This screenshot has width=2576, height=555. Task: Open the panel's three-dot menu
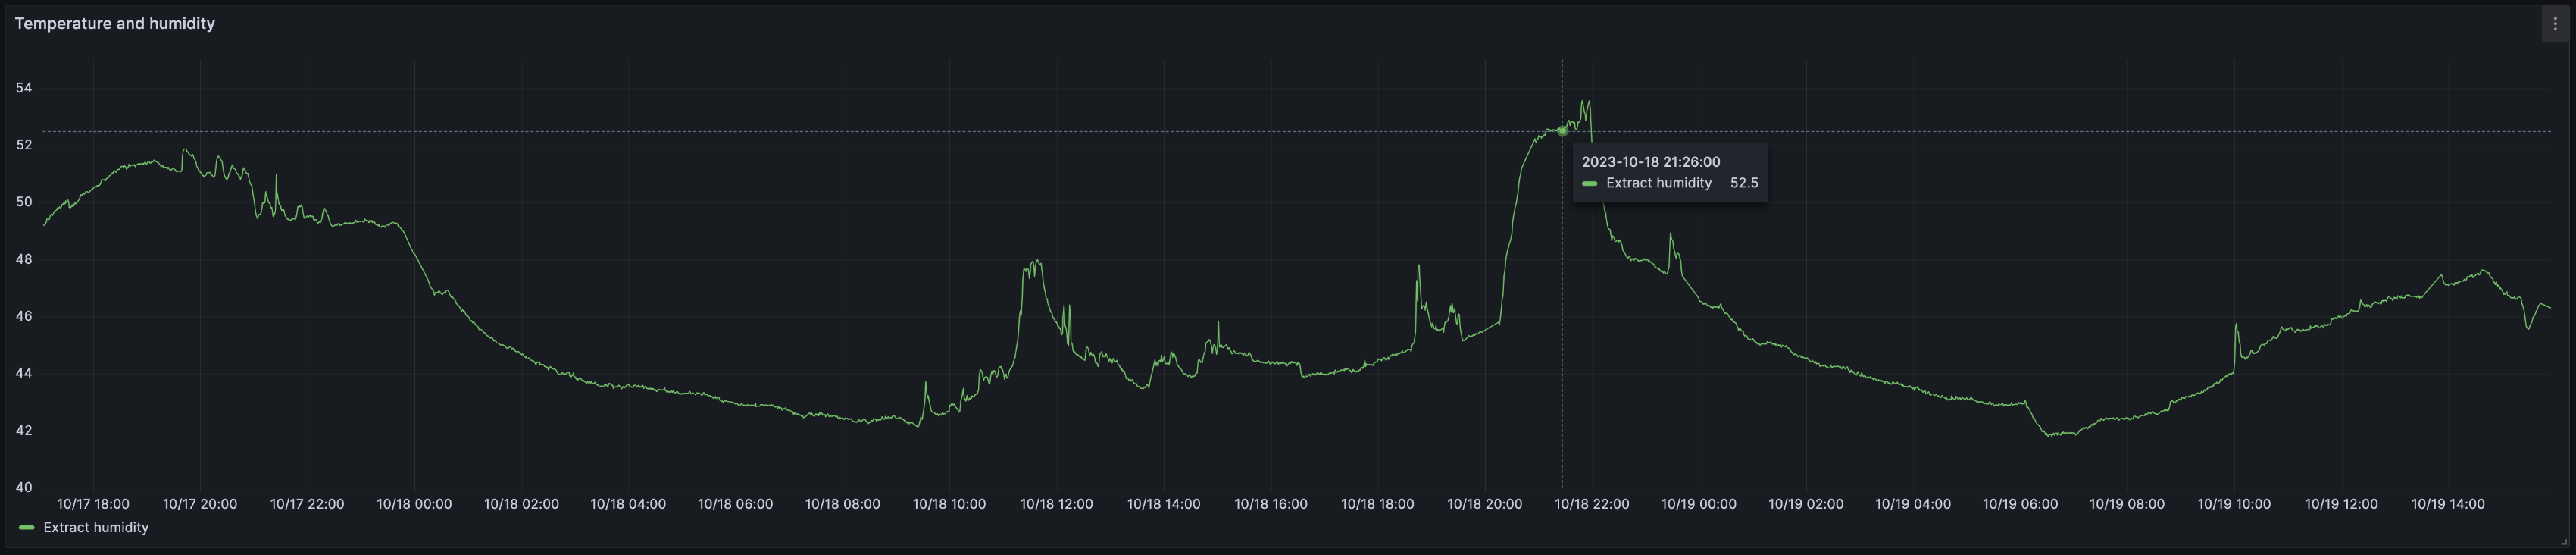[2555, 24]
